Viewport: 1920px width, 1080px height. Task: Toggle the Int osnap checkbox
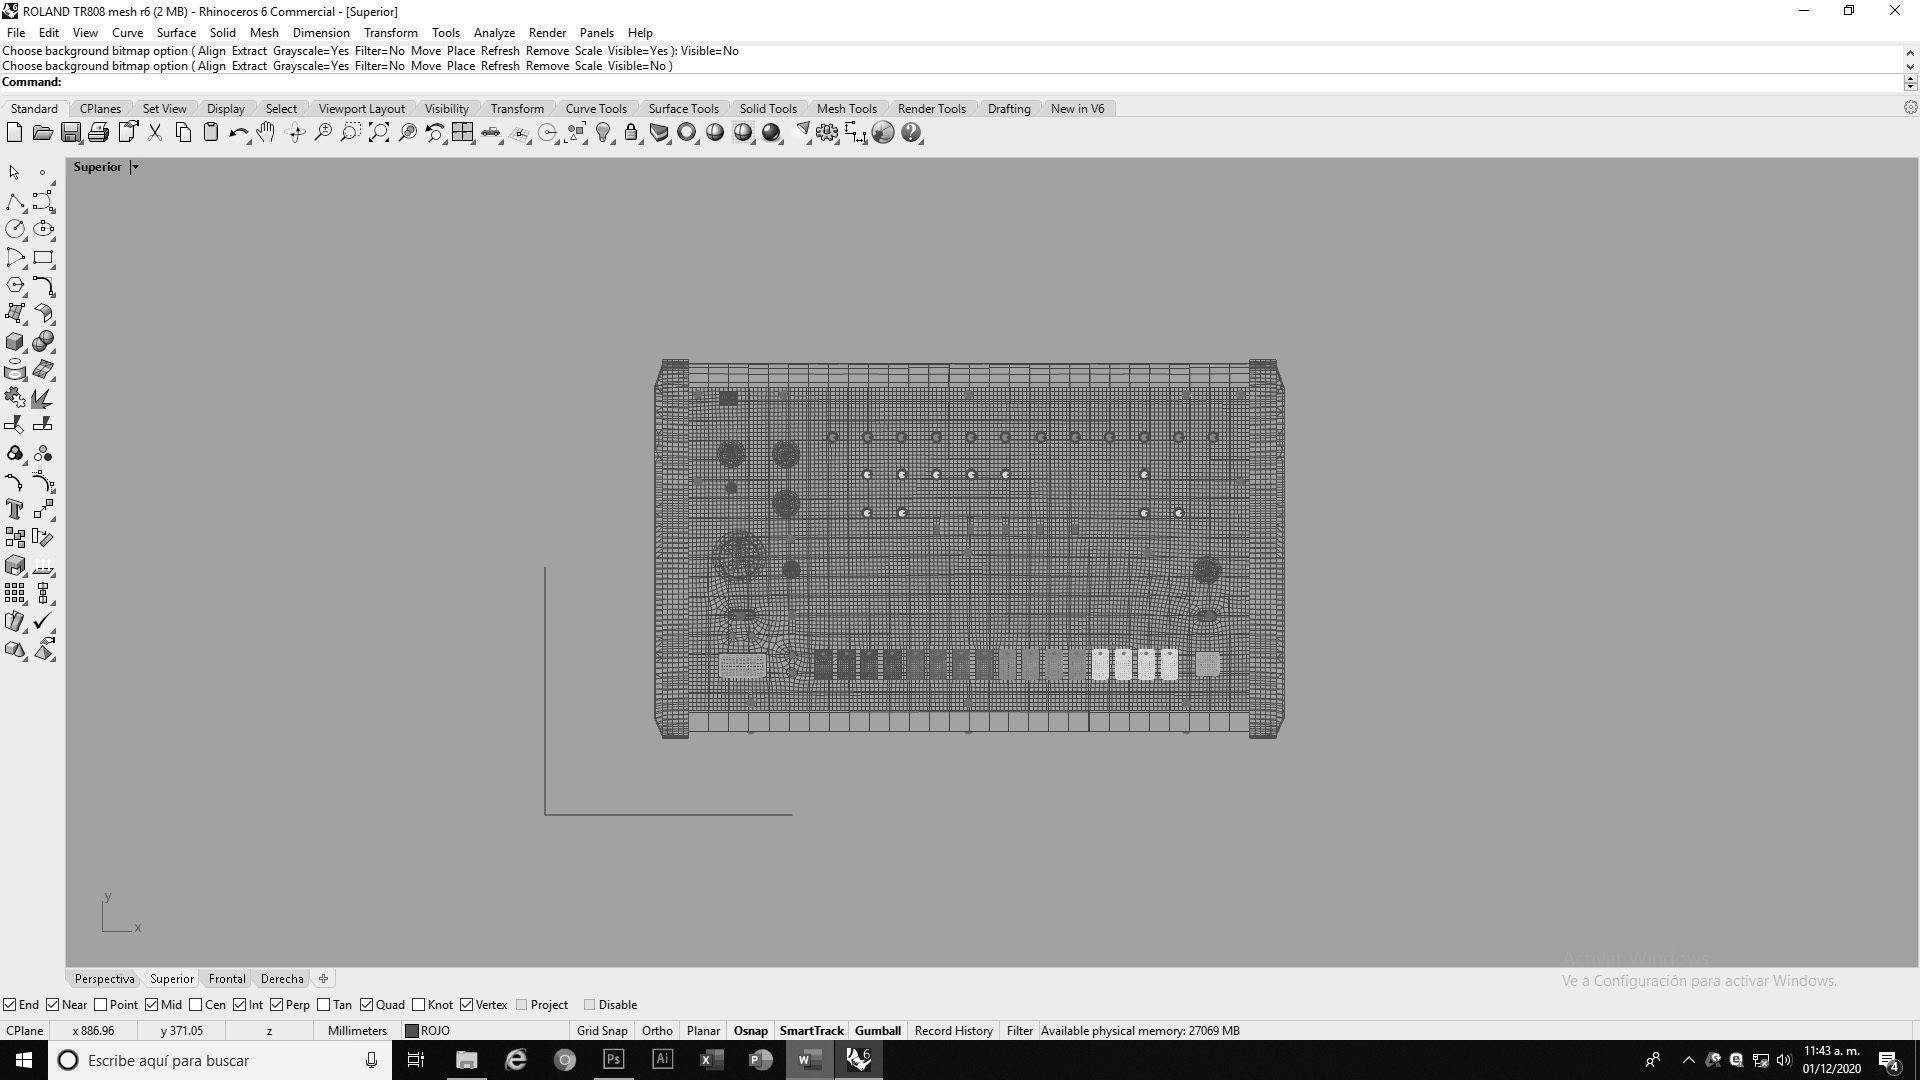coord(239,1005)
